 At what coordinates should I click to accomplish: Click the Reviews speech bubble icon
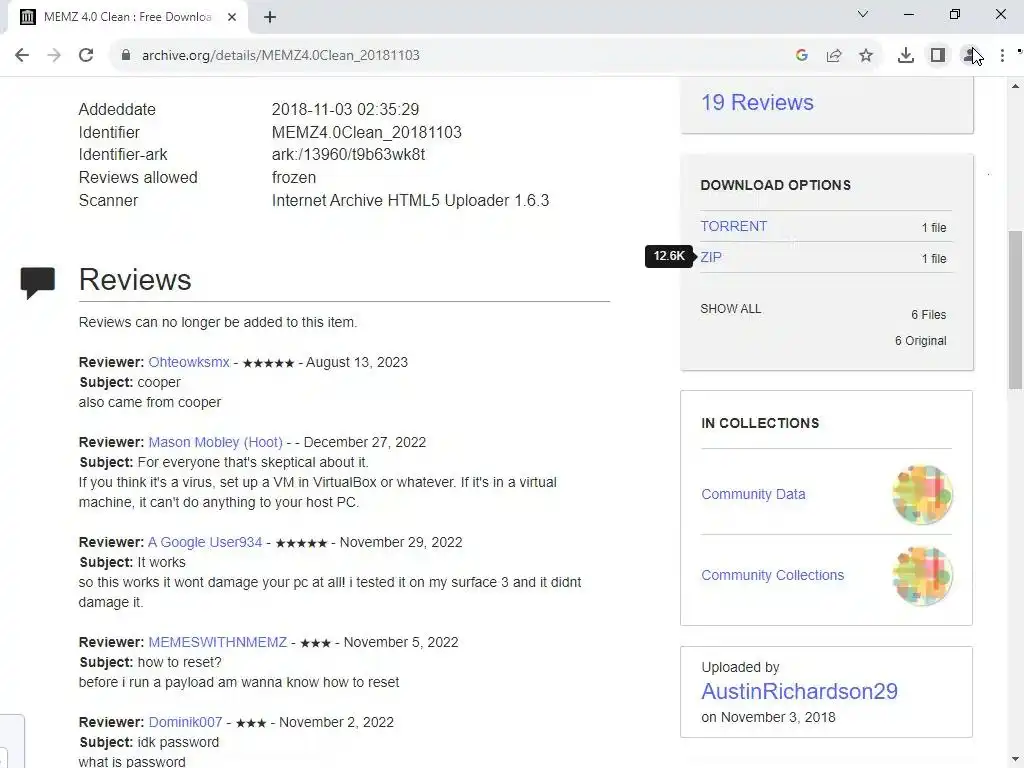[38, 283]
